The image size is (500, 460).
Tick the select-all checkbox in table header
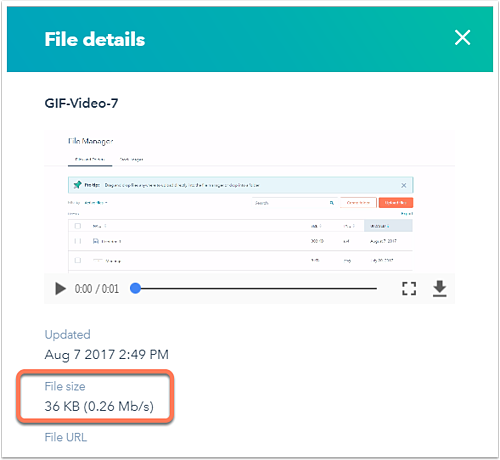pos(78,226)
